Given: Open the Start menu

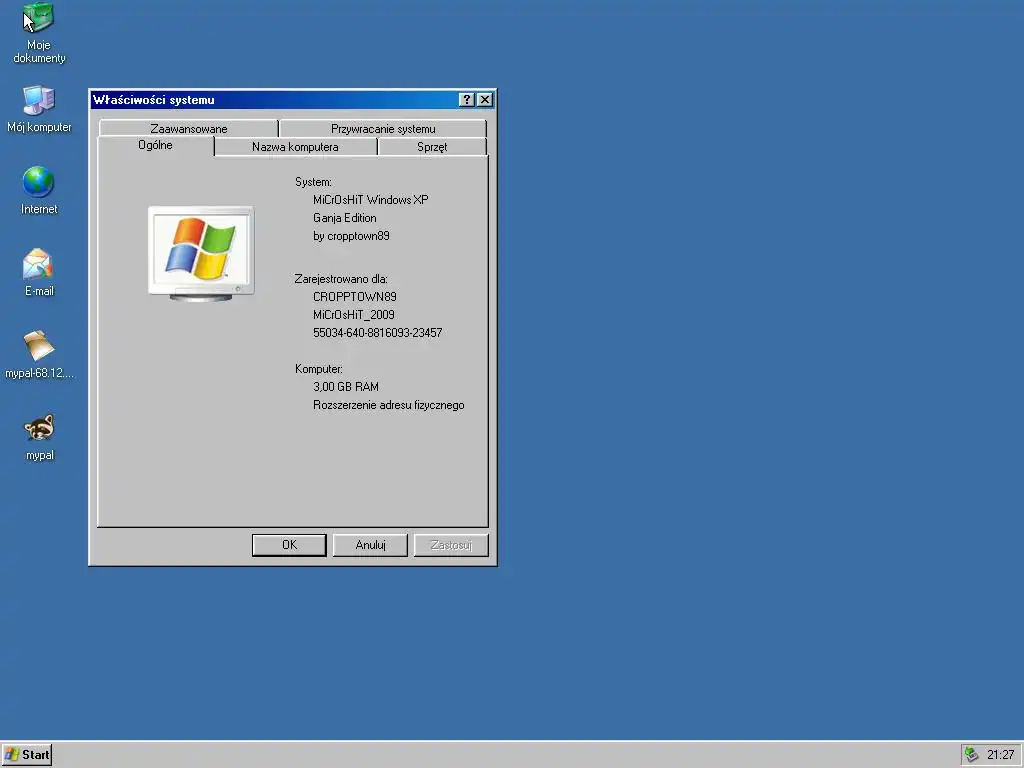Looking at the screenshot, I should pyautogui.click(x=27, y=755).
